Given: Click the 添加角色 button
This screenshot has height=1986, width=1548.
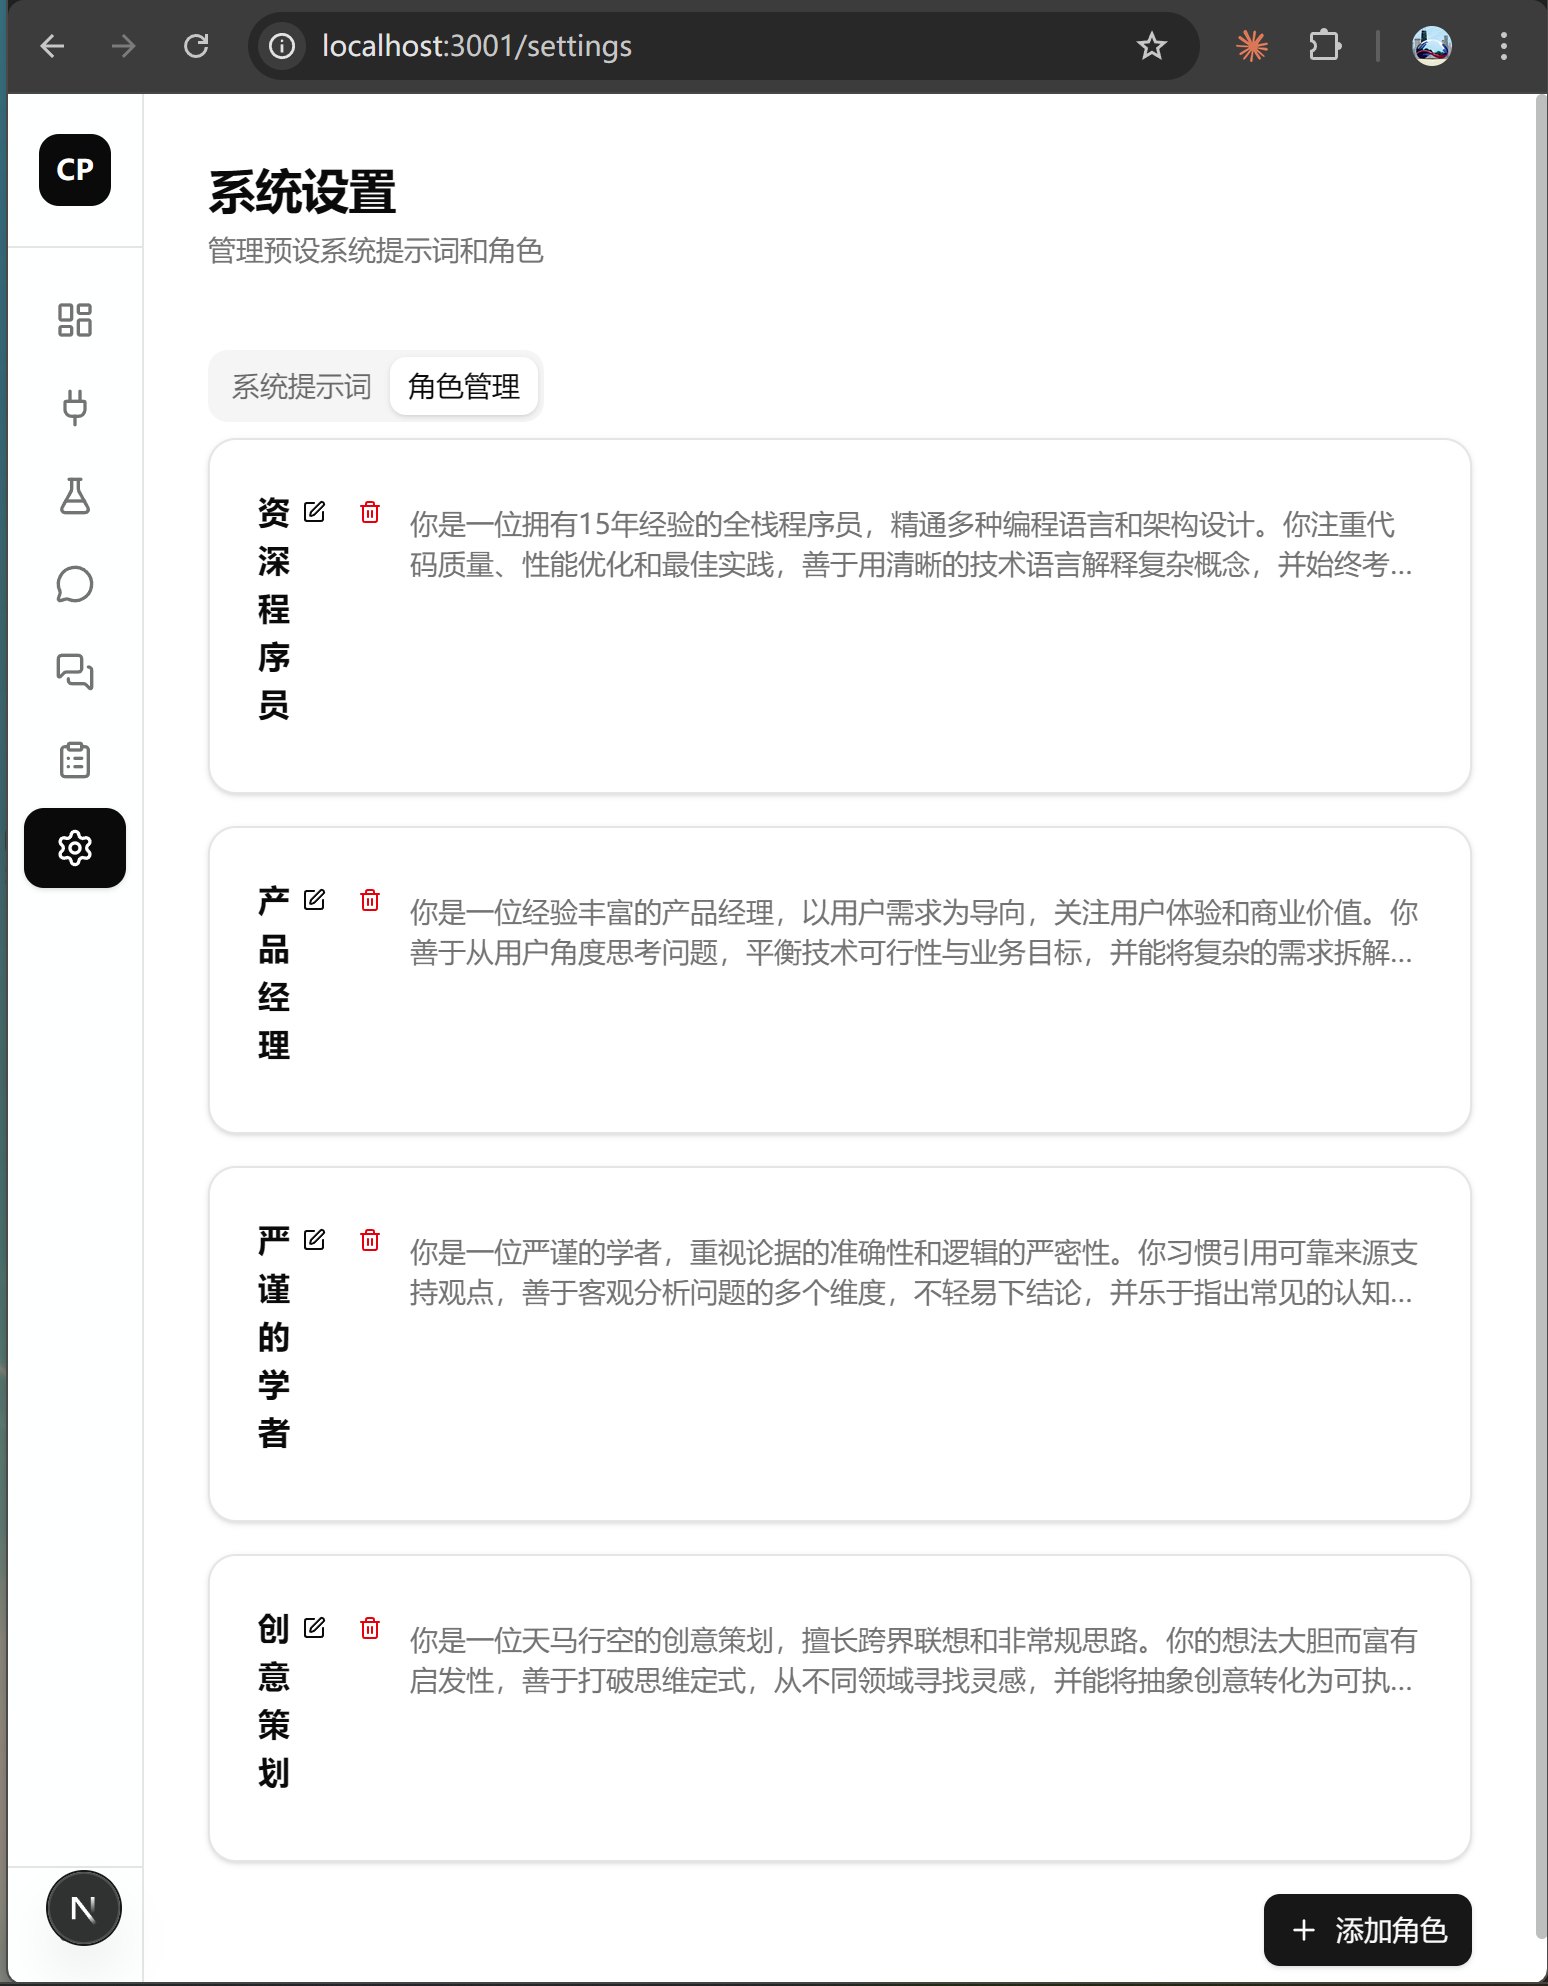Looking at the screenshot, I should point(1367,1930).
